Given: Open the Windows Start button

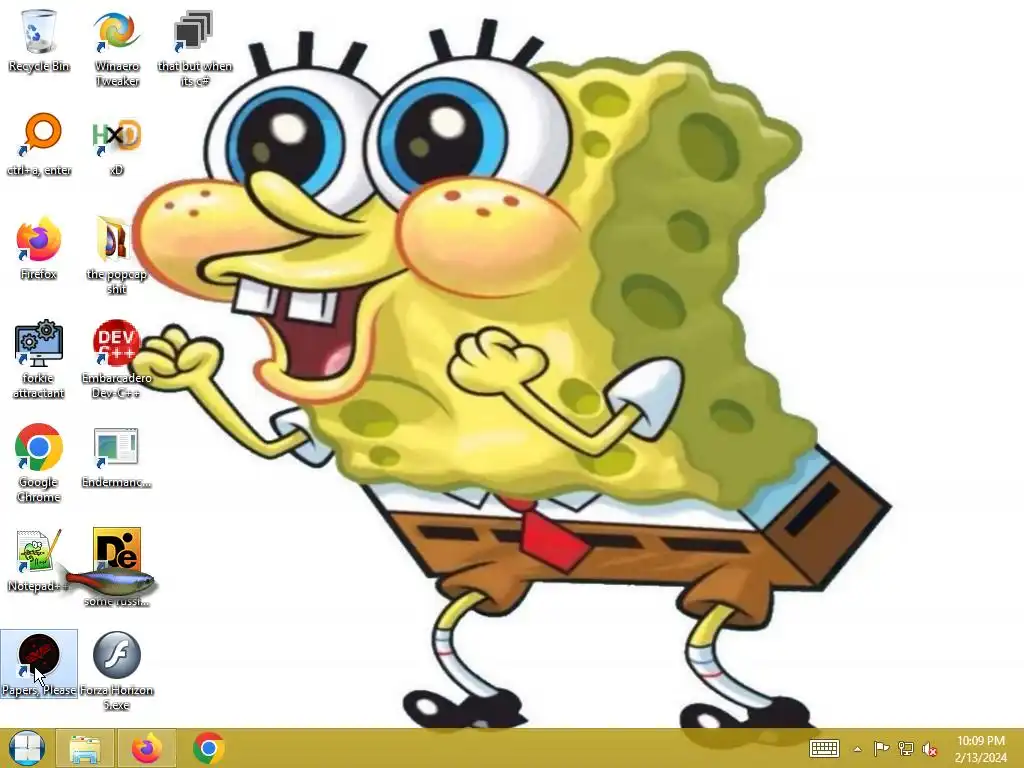Looking at the screenshot, I should pos(27,748).
